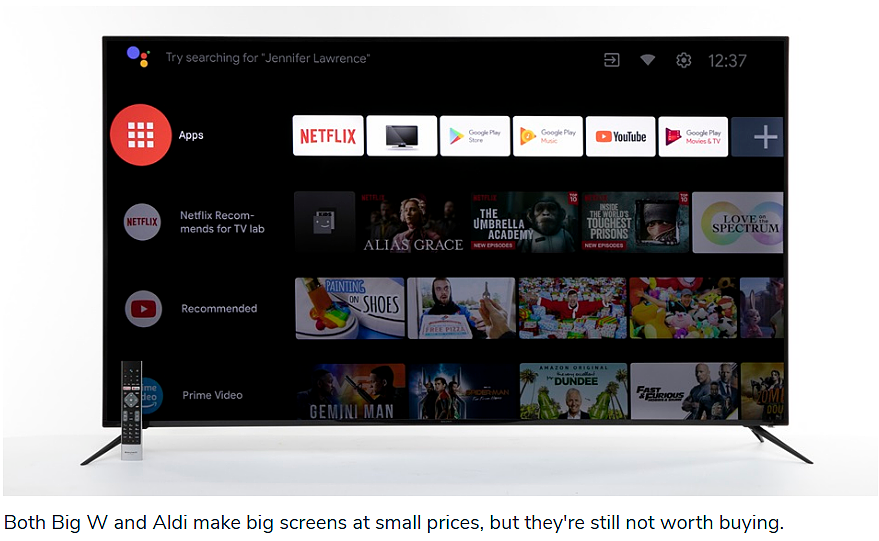The width and height of the screenshot is (879, 541).
Task: Click the 'Try searching for' prompt text
Action: click(267, 58)
